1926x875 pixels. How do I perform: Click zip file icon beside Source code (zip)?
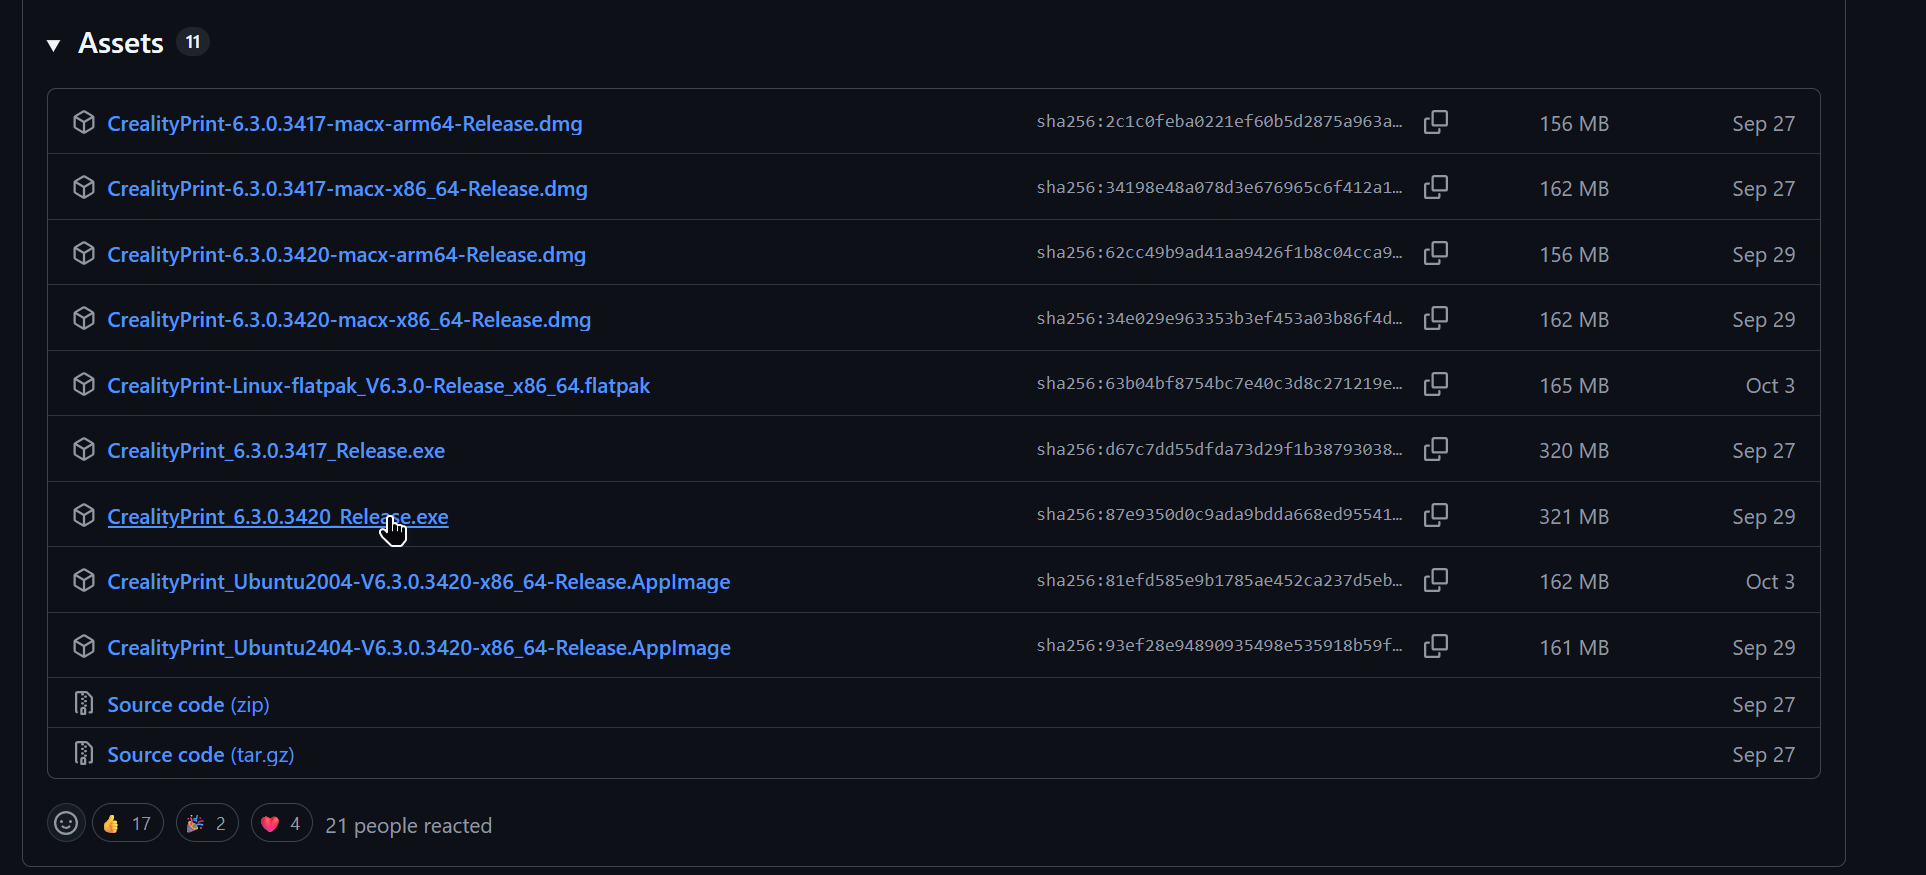point(84,703)
